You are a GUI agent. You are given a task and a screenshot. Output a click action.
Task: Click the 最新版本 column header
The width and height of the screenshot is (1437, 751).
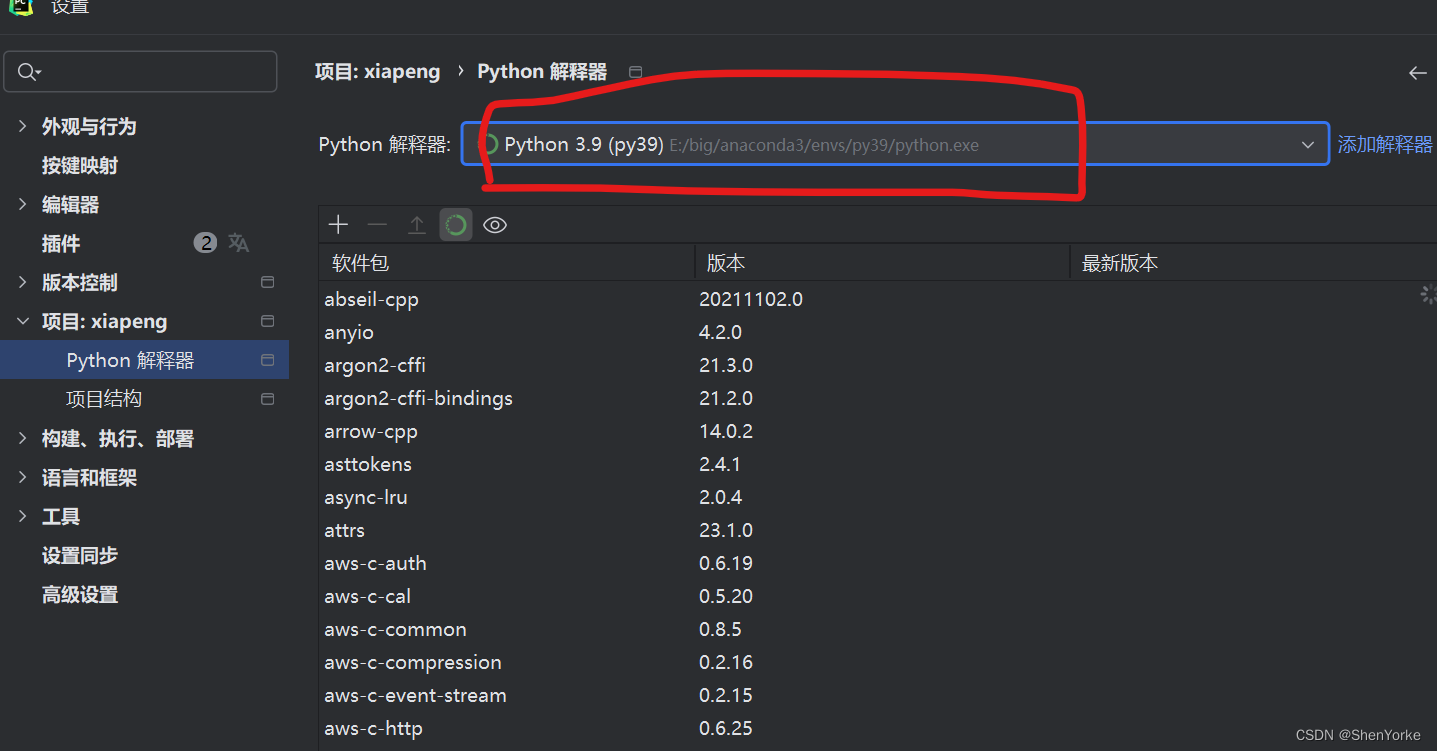pos(1253,263)
